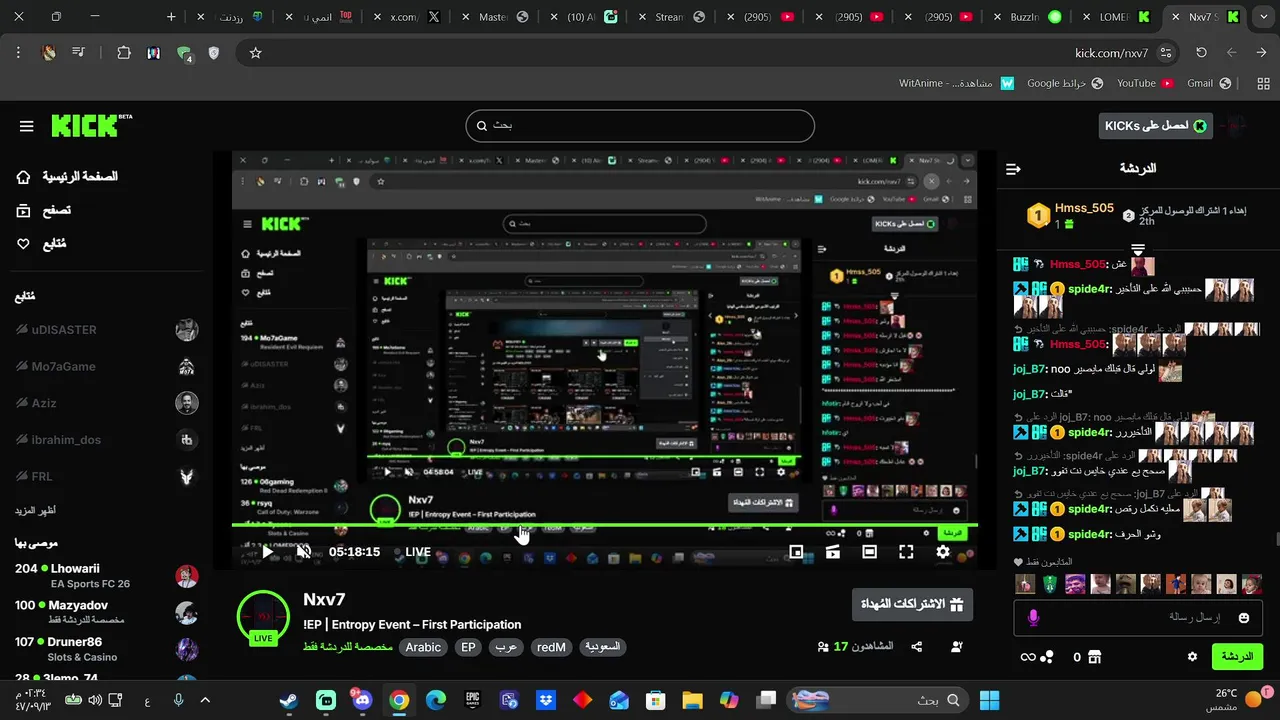Open the Chrome extensions puzzle icon
The width and height of the screenshot is (1280, 720).
[x=124, y=53]
